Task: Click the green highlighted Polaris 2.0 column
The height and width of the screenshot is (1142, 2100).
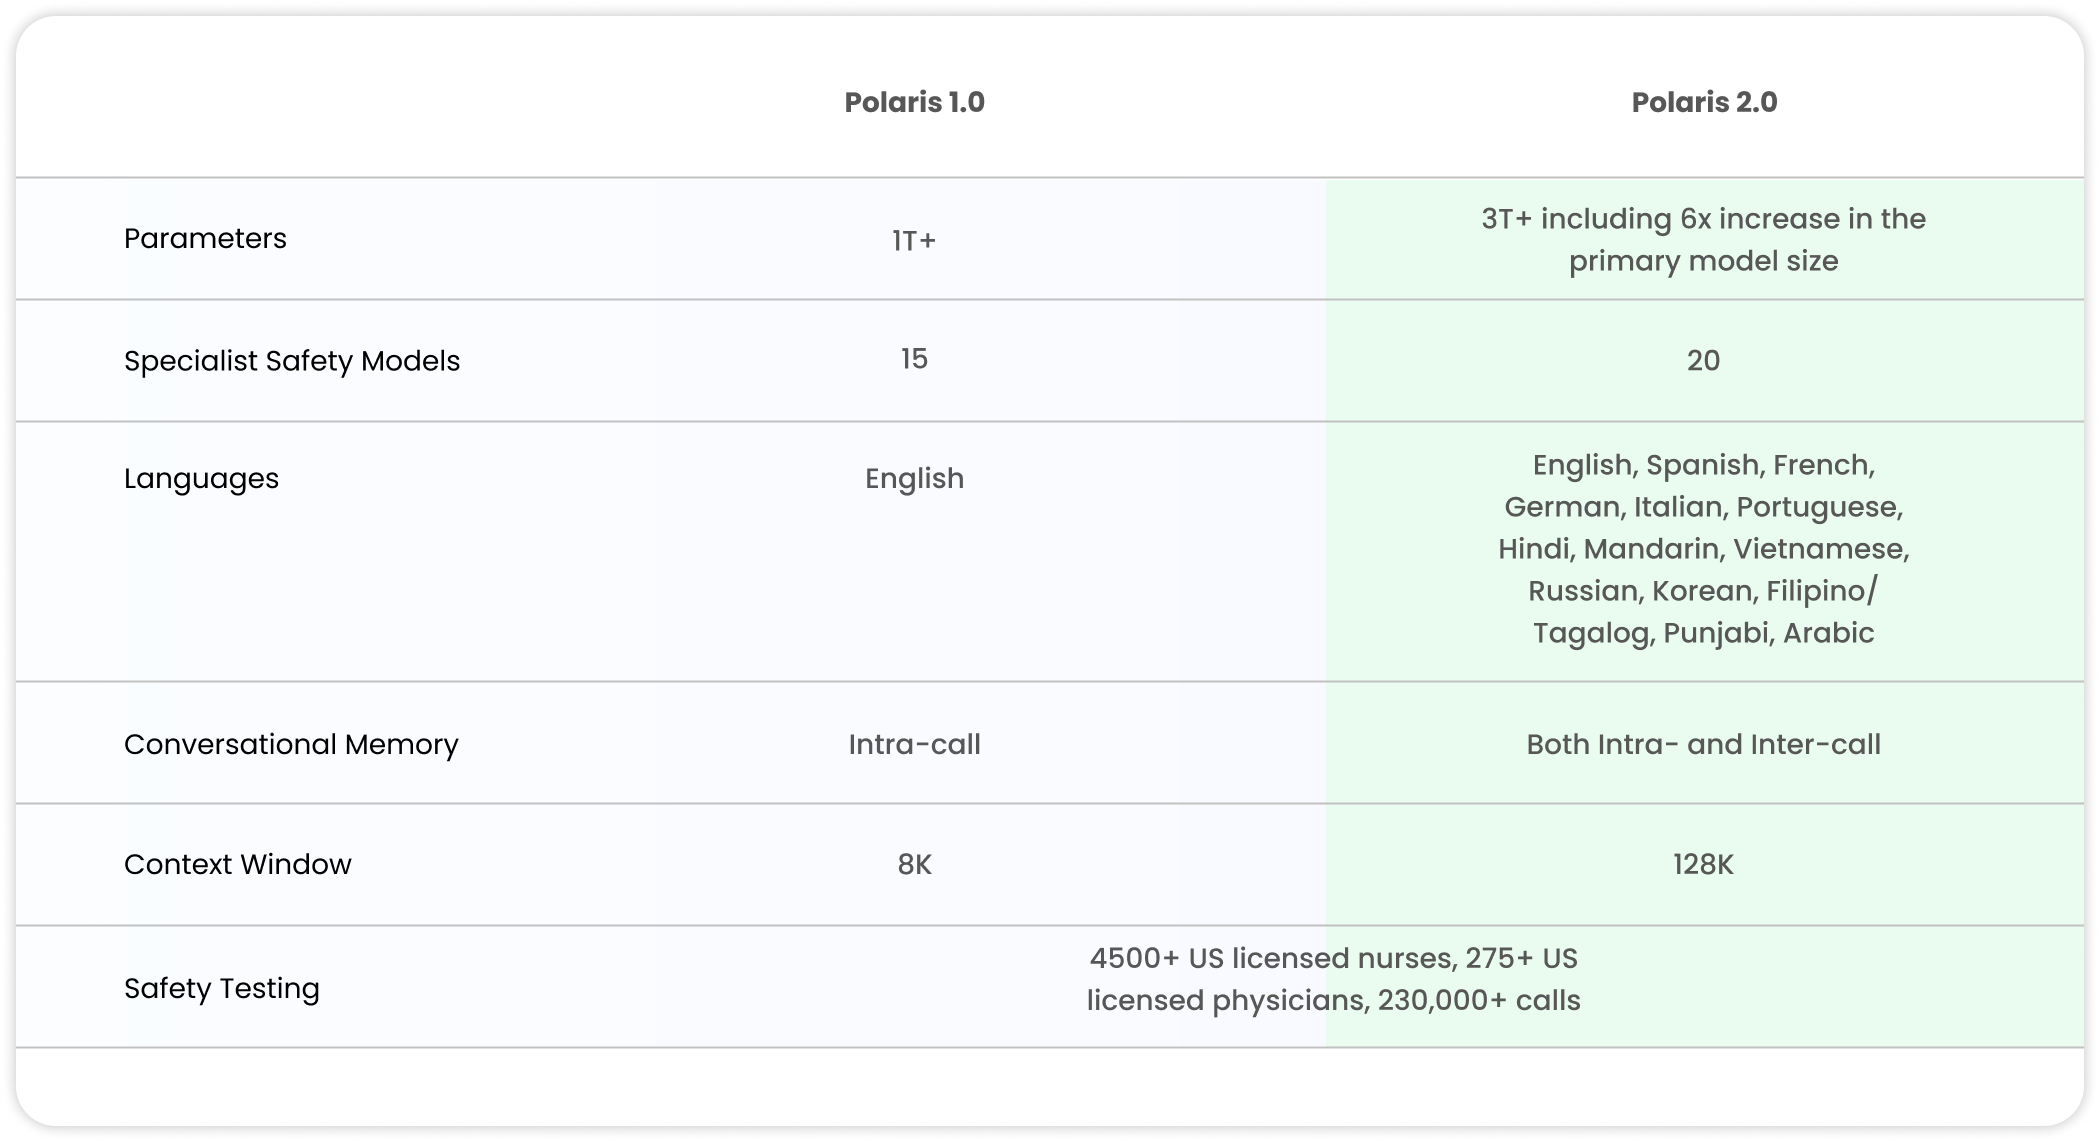Action: click(1704, 612)
